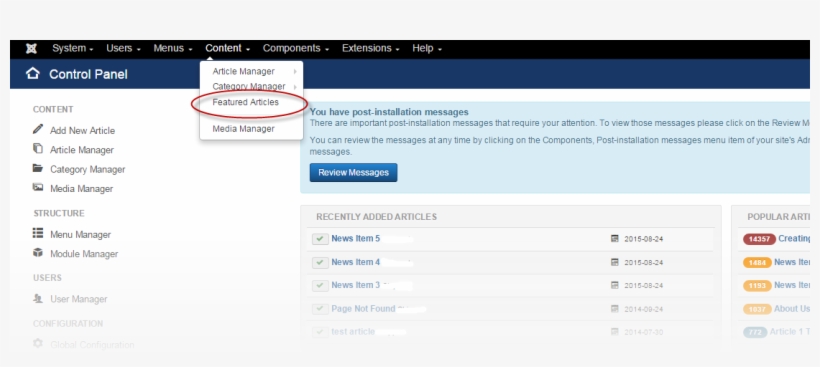Open the News Item 5 article link

point(356,239)
